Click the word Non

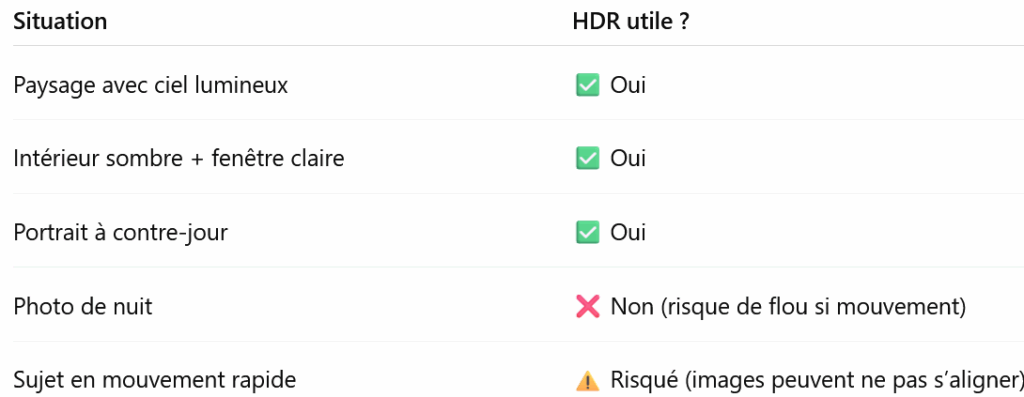point(632,306)
